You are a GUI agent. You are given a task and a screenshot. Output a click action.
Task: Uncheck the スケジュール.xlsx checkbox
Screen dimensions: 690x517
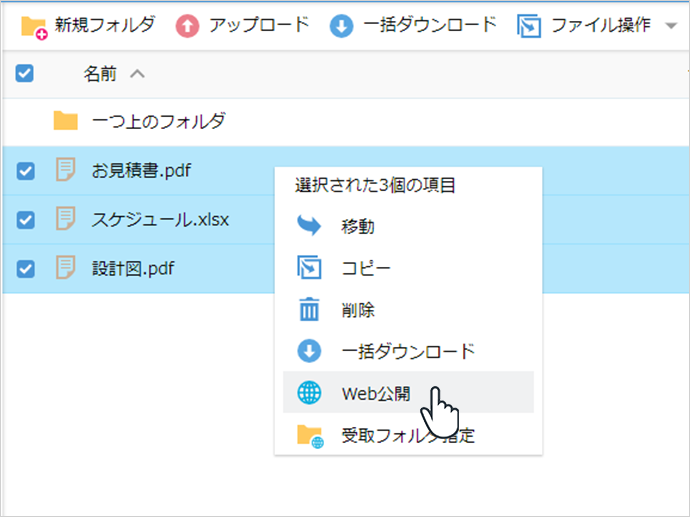(26, 220)
